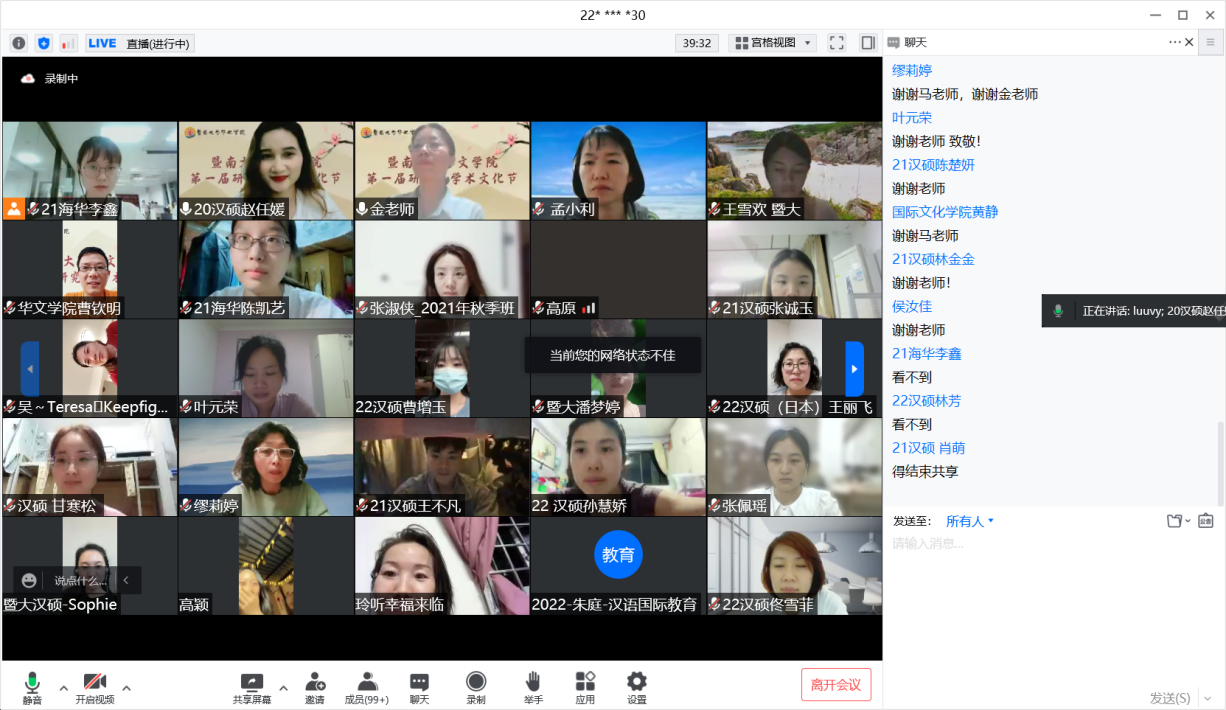
Task: Open the Members (成员) list
Action: pos(366,688)
